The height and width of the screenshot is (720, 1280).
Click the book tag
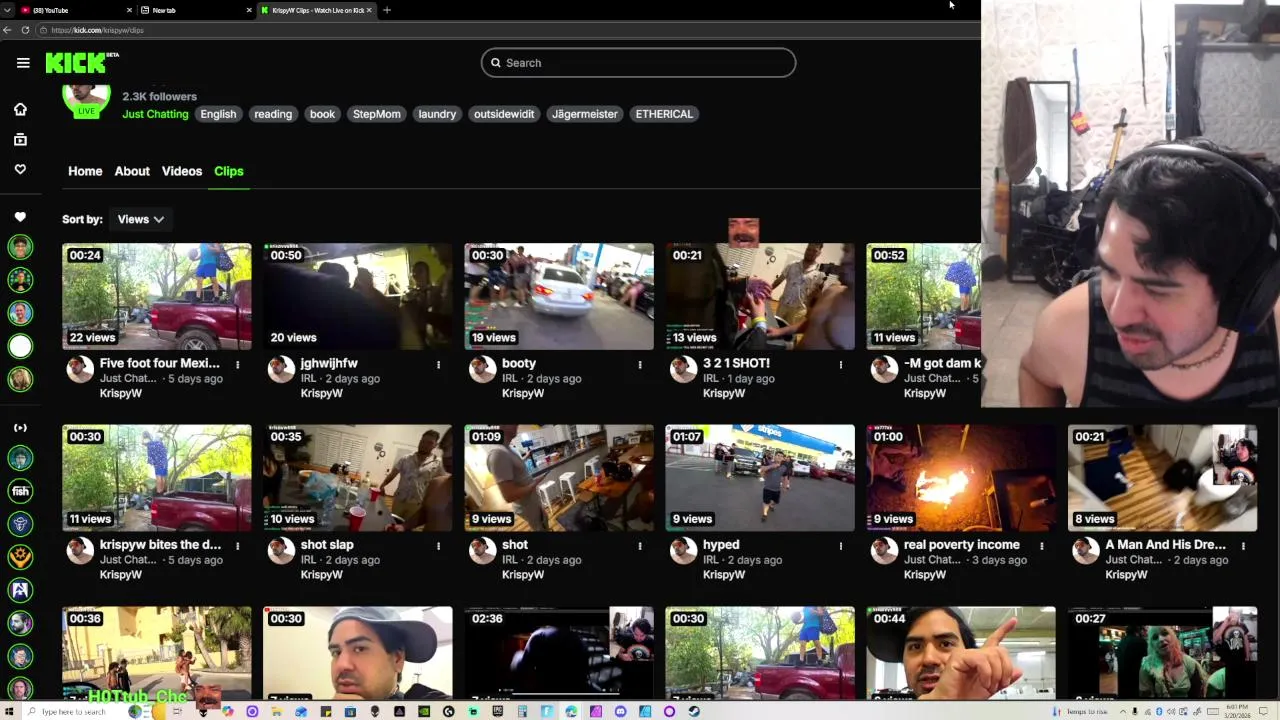pyautogui.click(x=322, y=114)
